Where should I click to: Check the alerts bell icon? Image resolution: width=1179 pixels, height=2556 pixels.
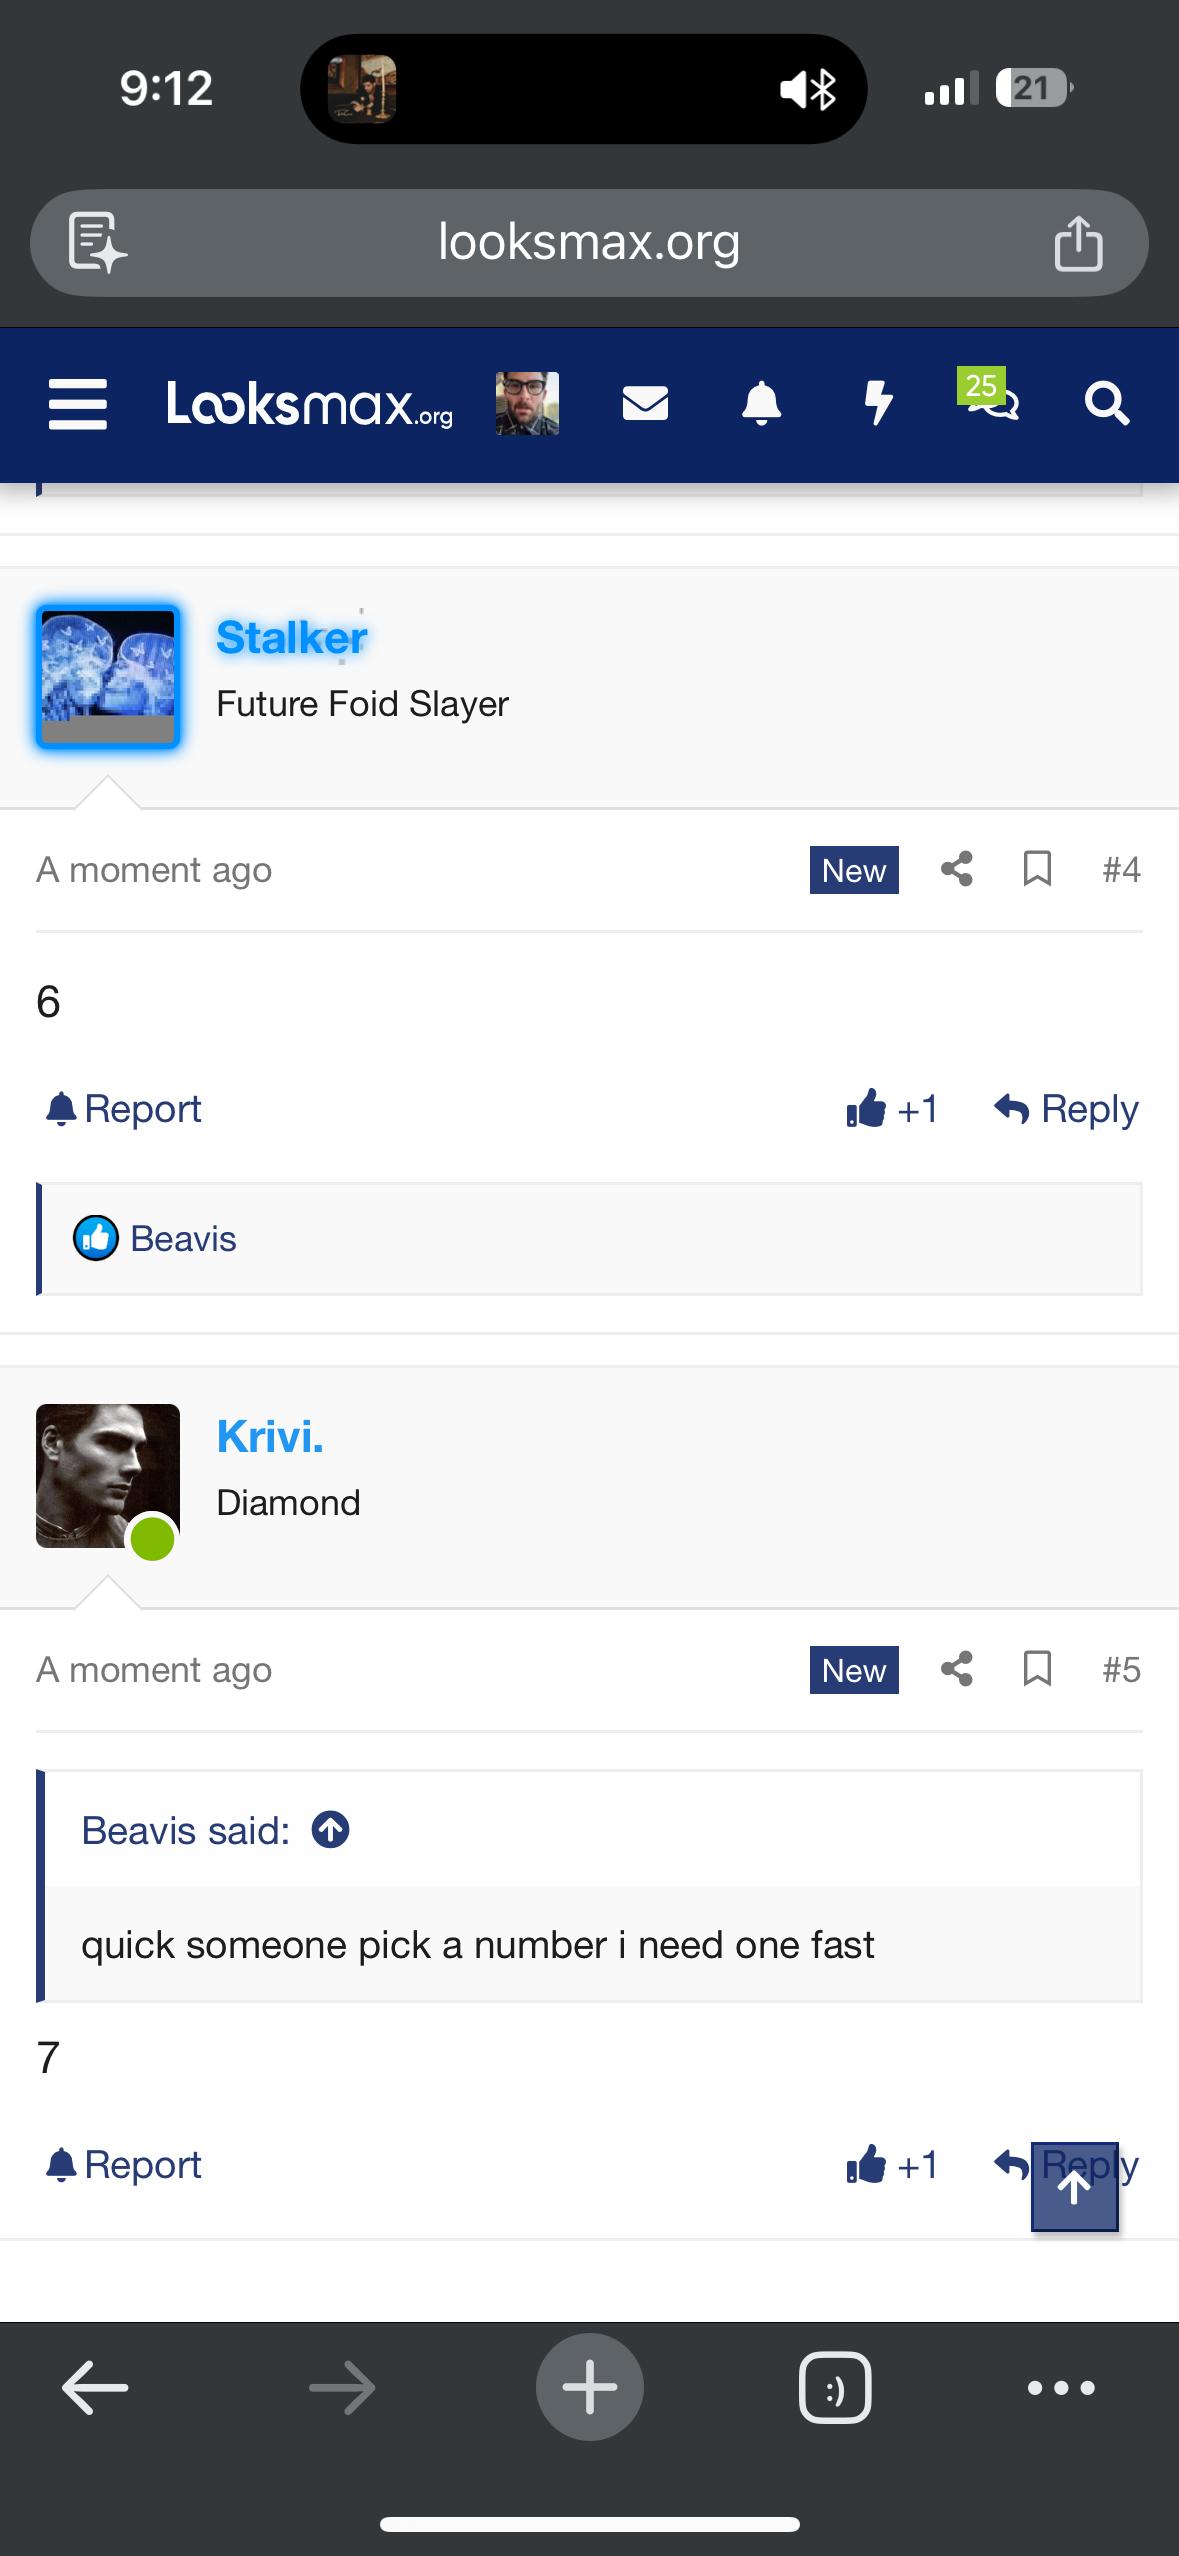point(761,404)
